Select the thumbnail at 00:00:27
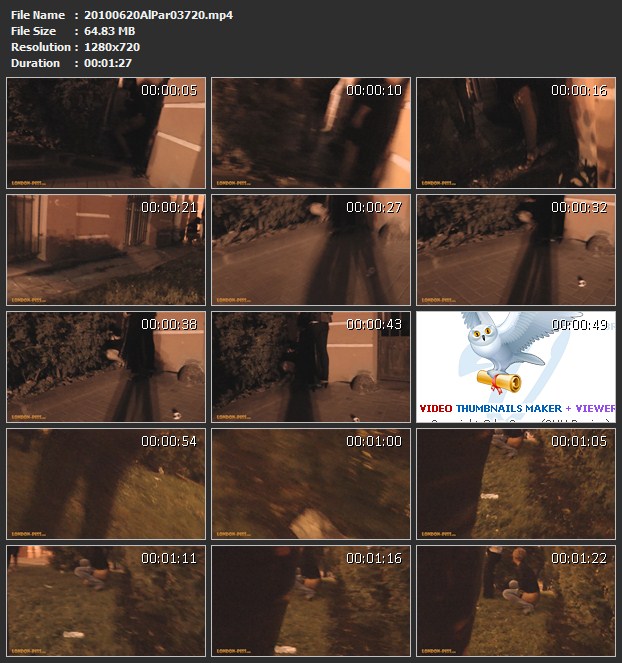The image size is (622, 663). pyautogui.click(x=311, y=250)
